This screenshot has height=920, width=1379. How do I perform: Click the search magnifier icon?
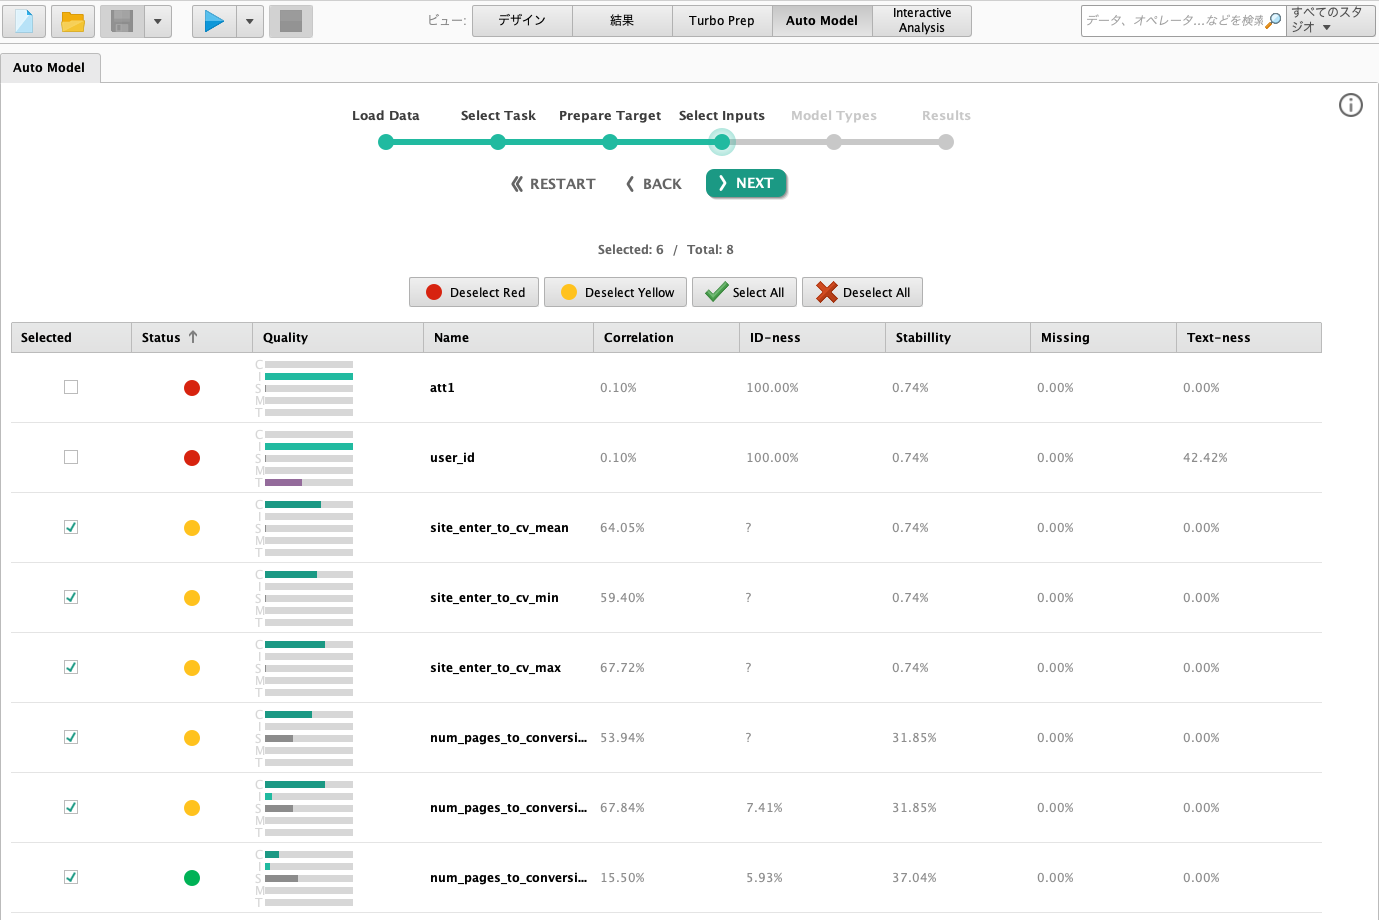[1274, 21]
